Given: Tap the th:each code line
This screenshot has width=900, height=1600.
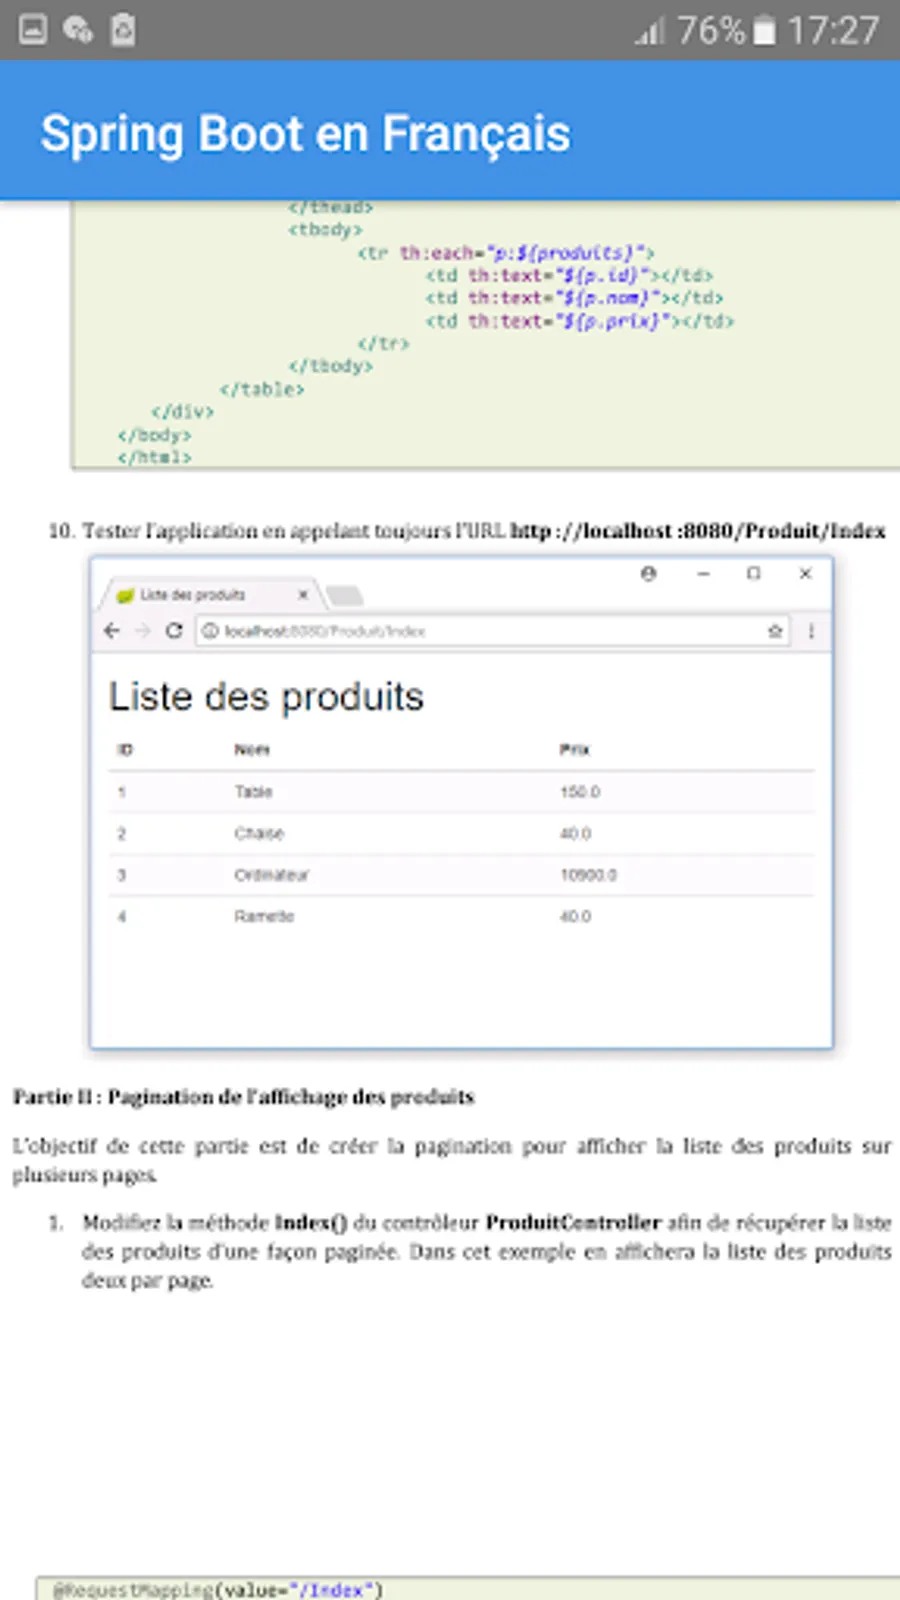Looking at the screenshot, I should (x=506, y=253).
